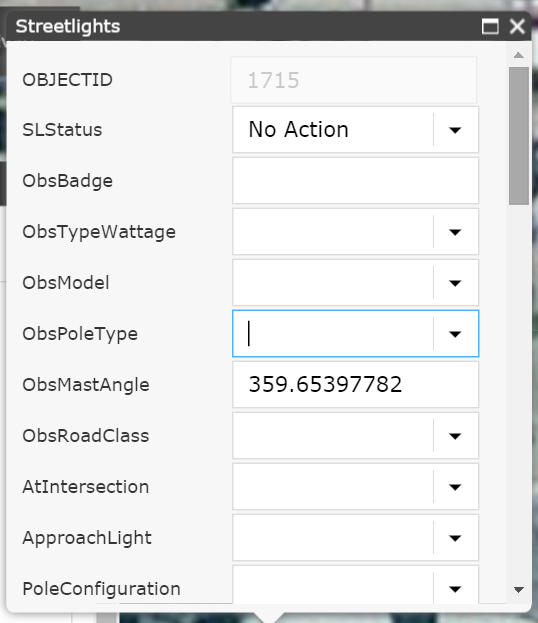Viewport: 538px width, 623px height.
Task: Expand the ObsTypeWattage dropdown
Action: [x=455, y=232]
